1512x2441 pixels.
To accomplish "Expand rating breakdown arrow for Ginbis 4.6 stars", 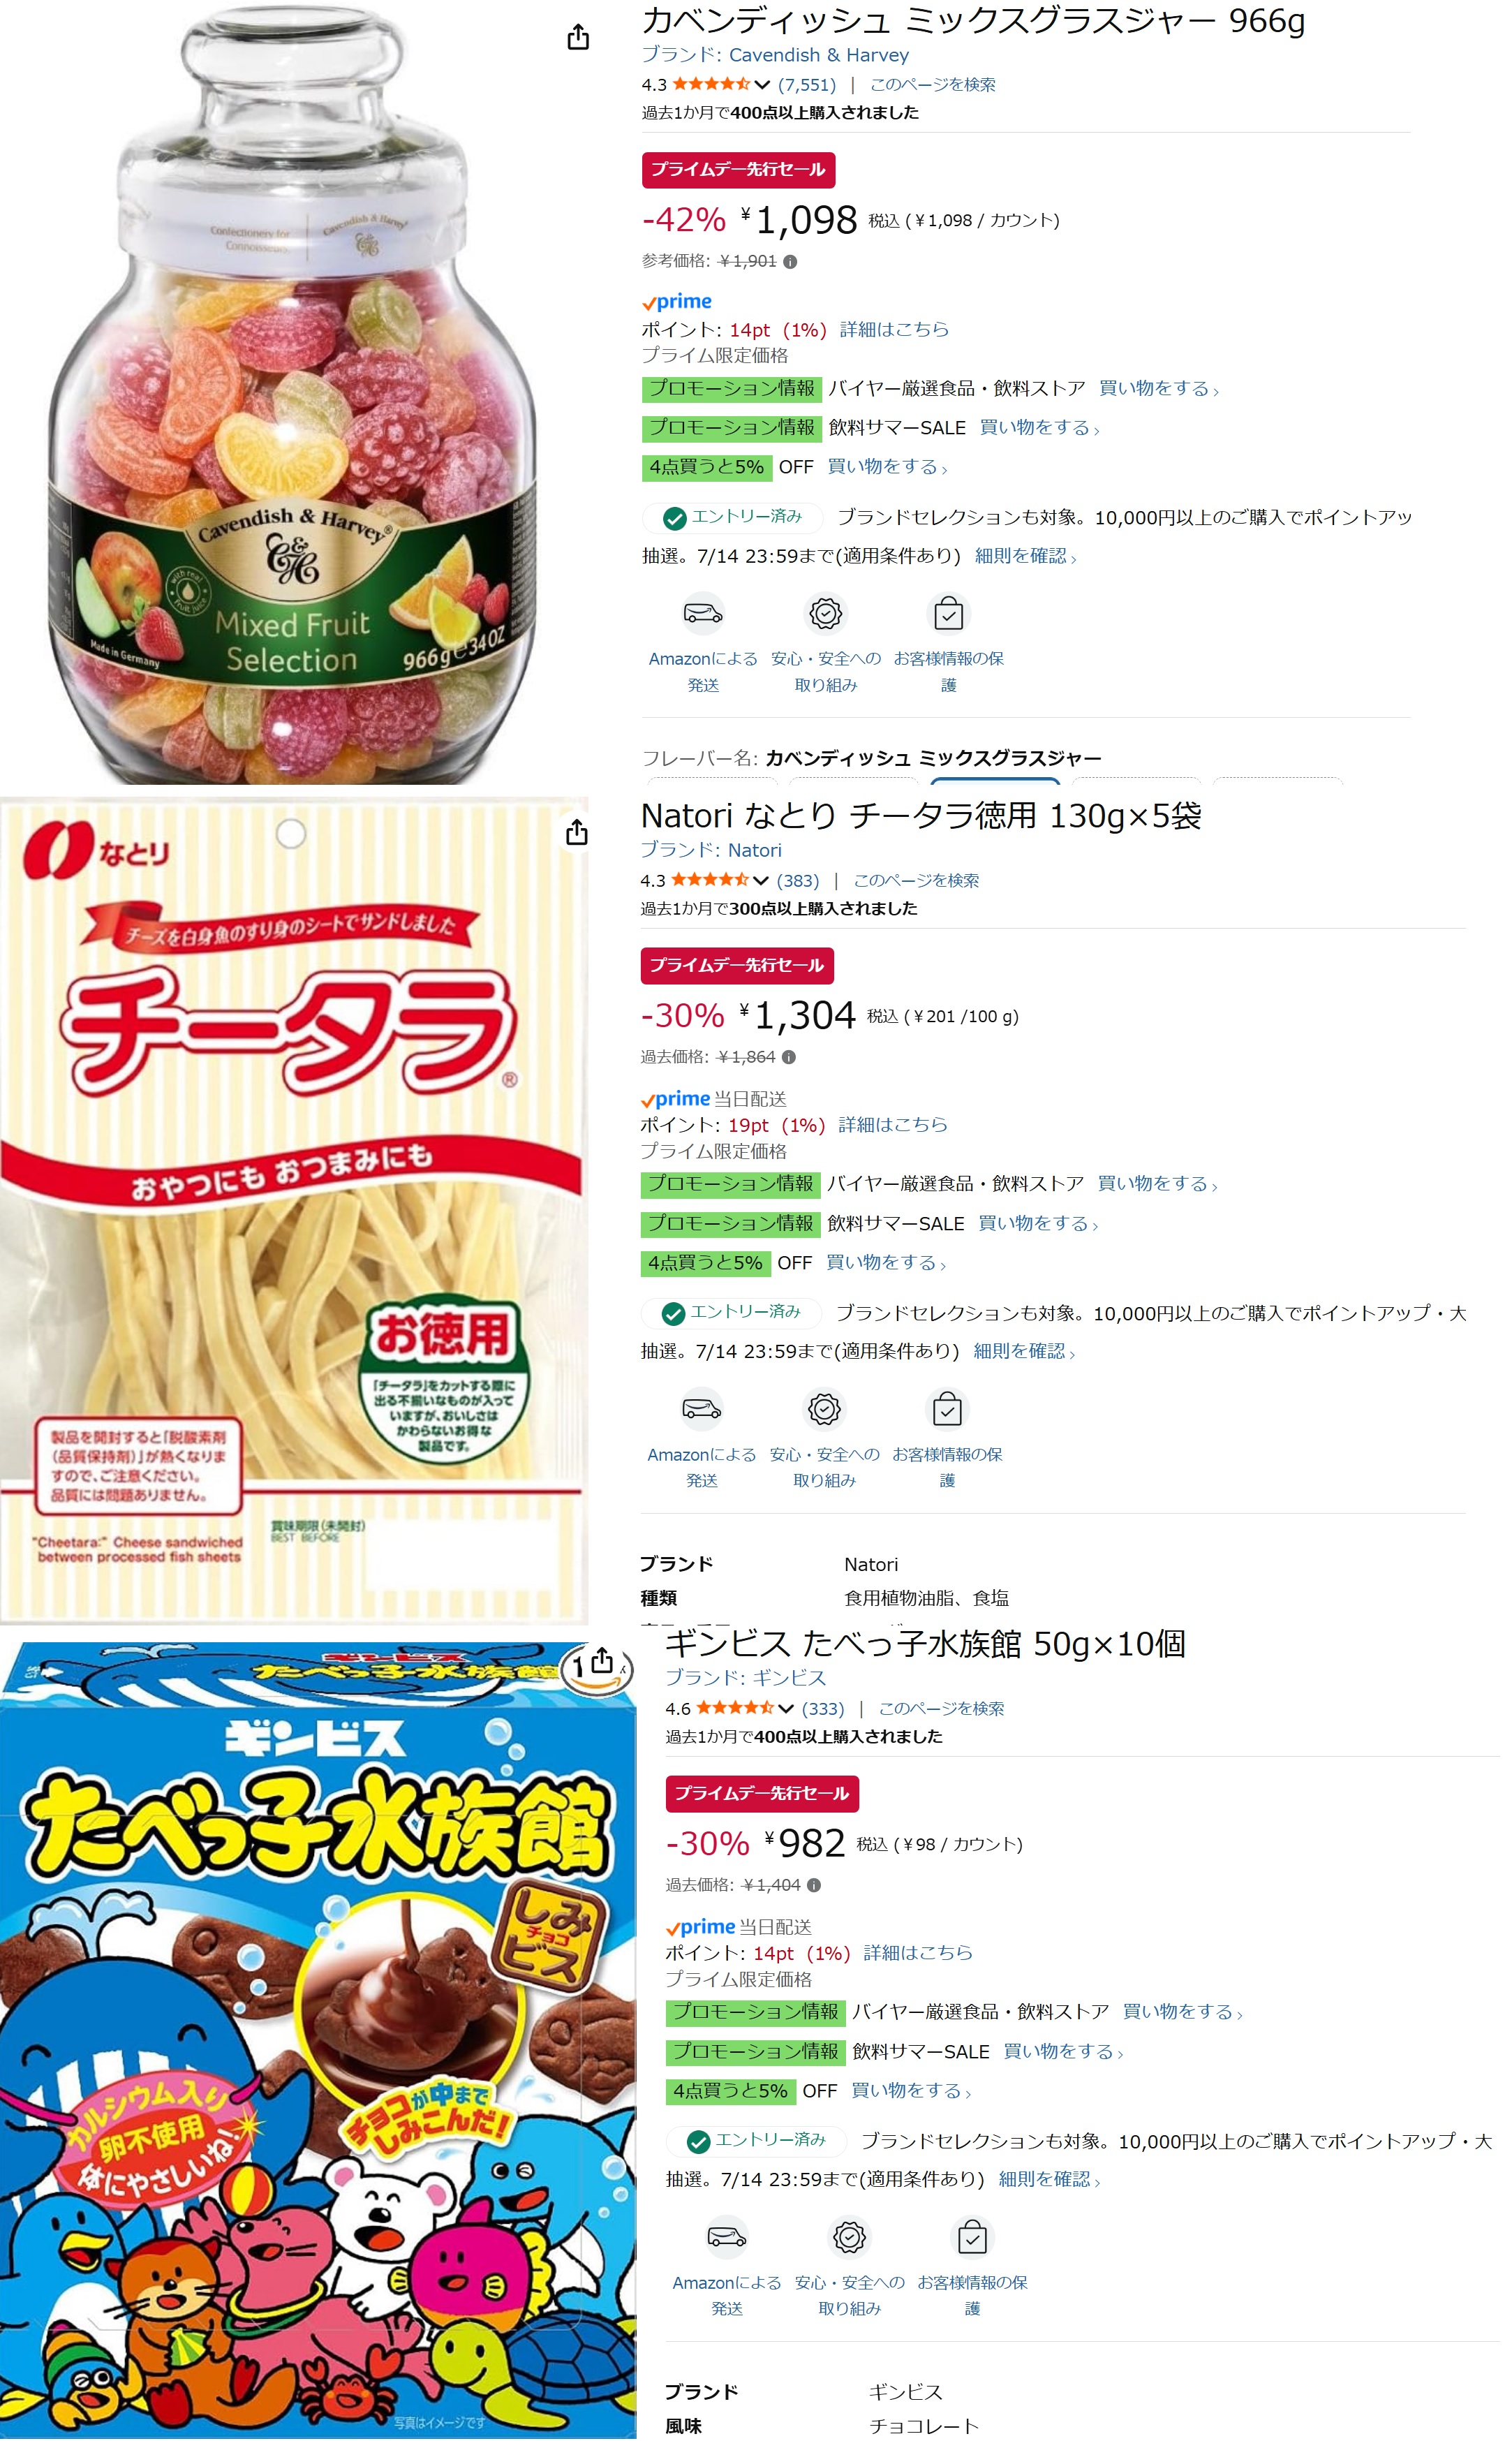I will [786, 1709].
